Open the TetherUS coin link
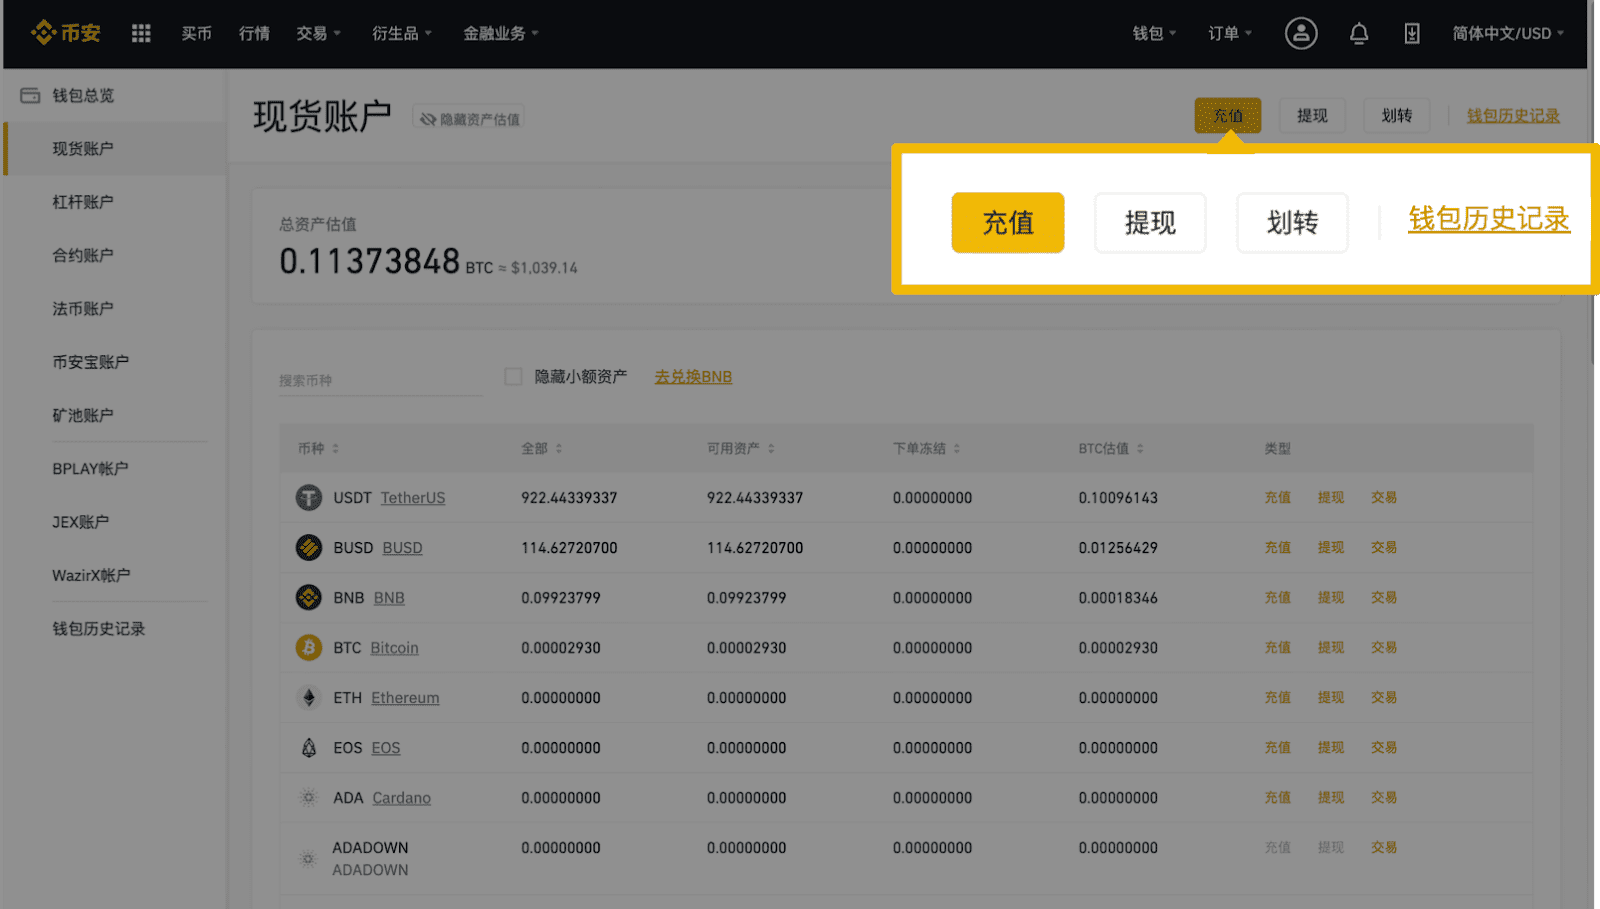 tap(413, 498)
